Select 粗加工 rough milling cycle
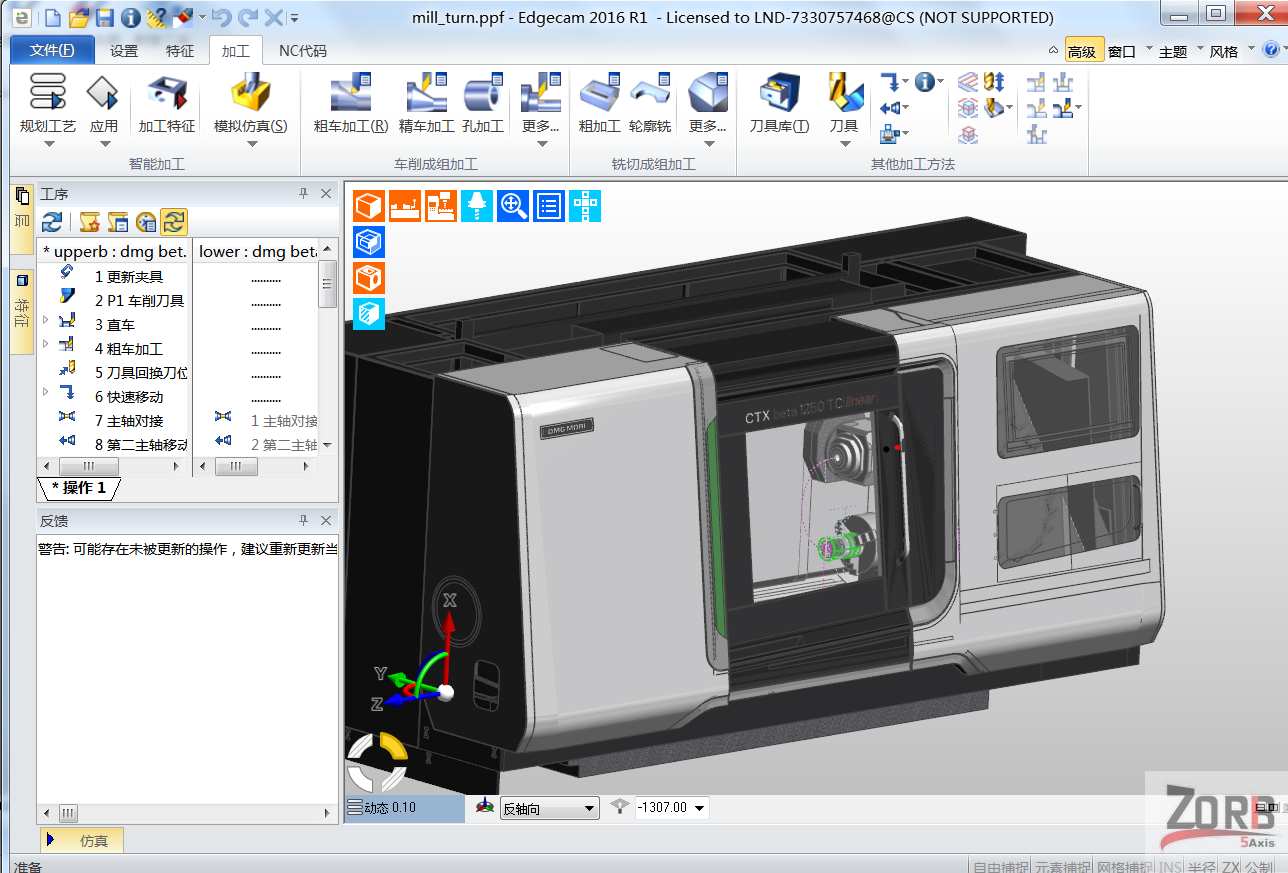 (x=600, y=104)
